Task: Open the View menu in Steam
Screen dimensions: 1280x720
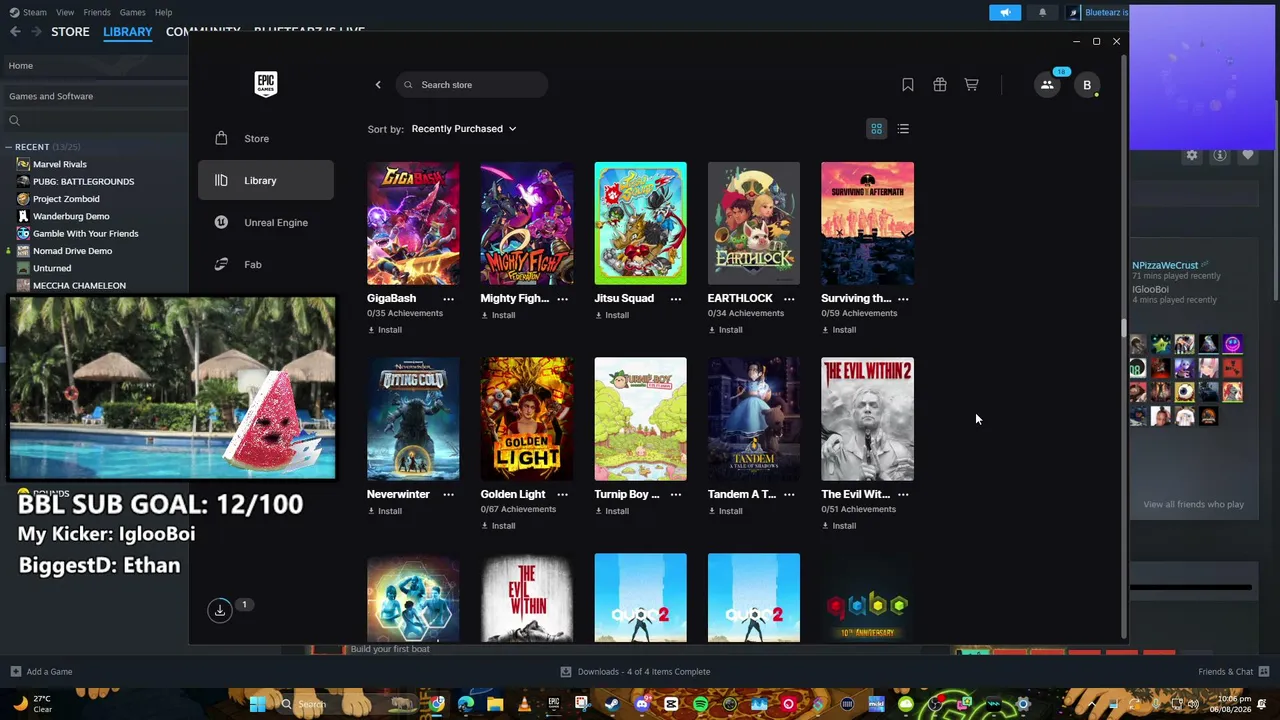Action: pyautogui.click(x=65, y=12)
